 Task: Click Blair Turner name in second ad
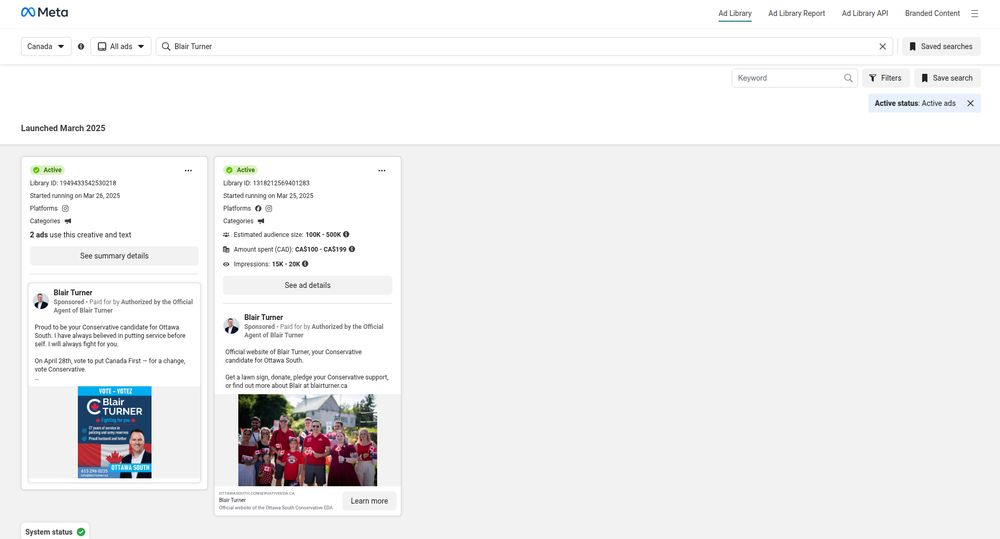(263, 317)
